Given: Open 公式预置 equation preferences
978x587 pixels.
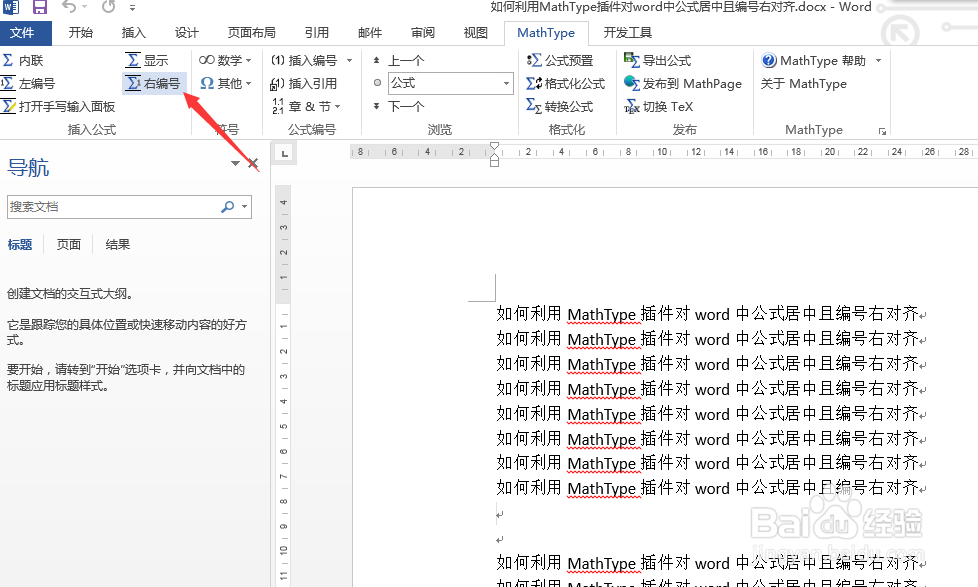Looking at the screenshot, I should pos(559,61).
